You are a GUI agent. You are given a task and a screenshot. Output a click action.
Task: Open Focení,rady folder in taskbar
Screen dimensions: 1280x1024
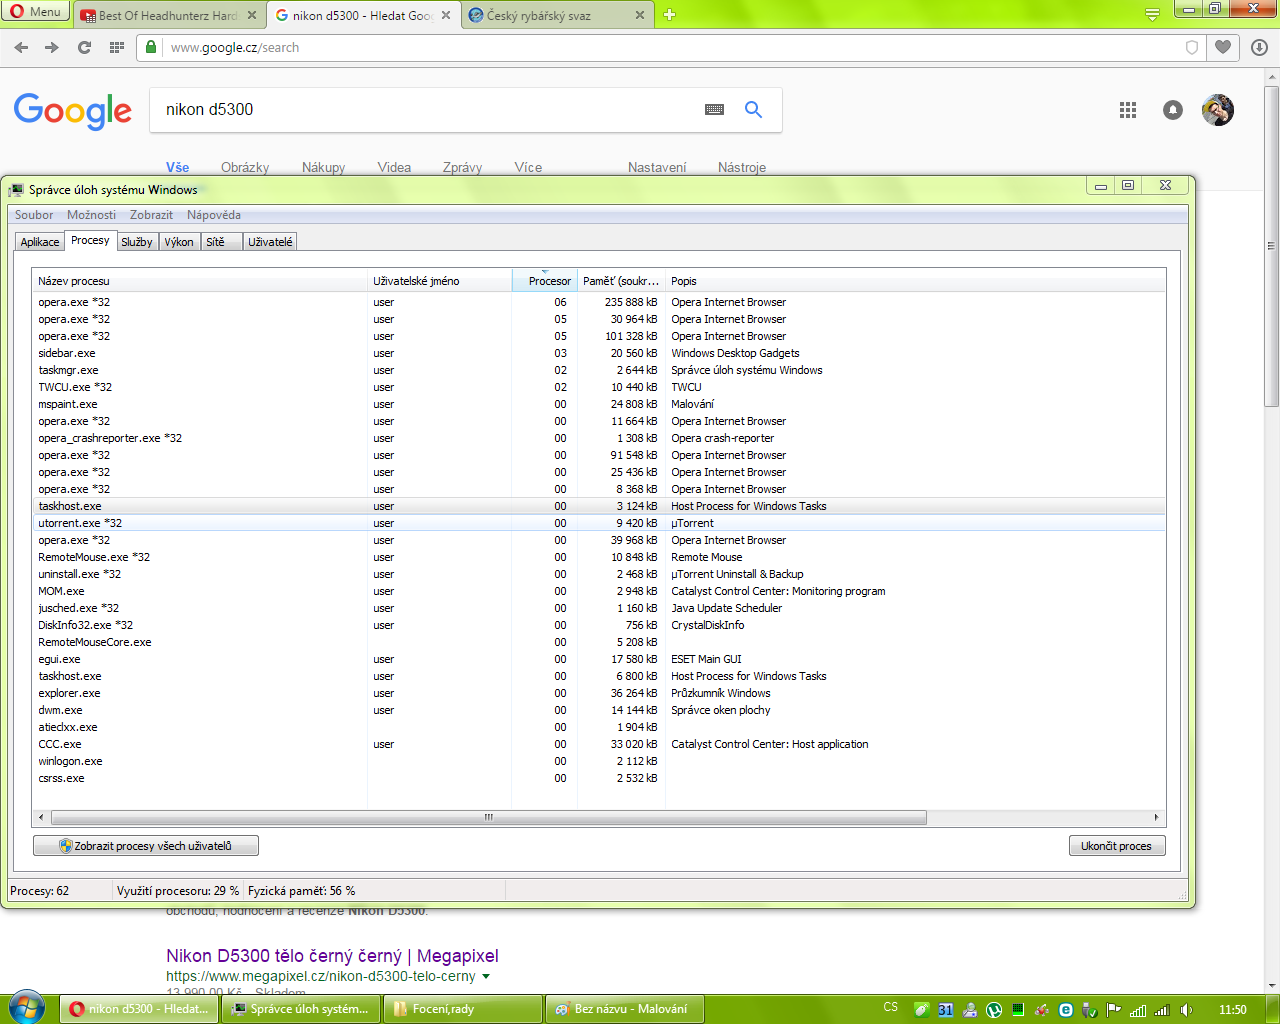(464, 1009)
